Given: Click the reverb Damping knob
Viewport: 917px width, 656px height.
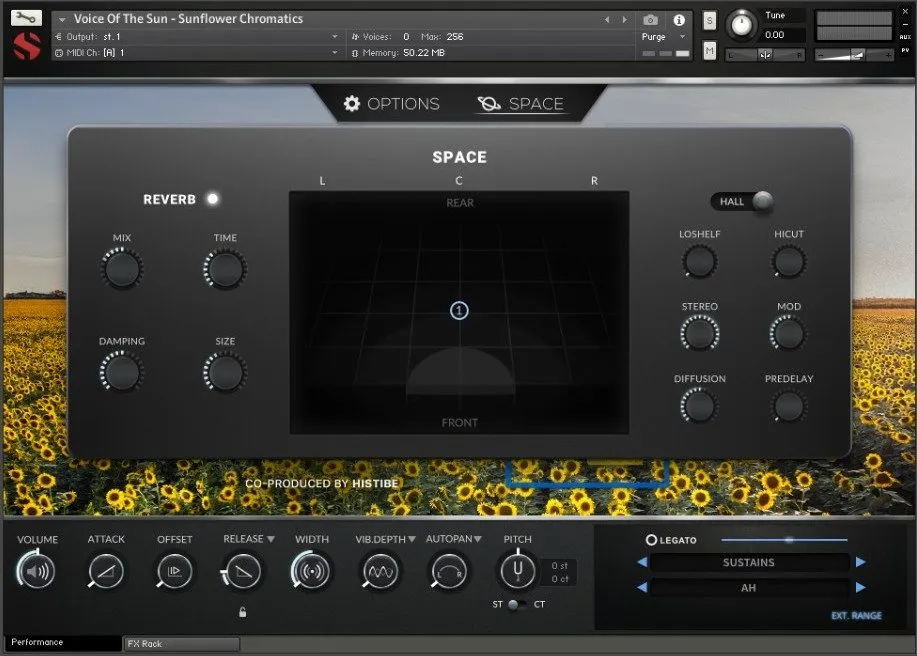Looking at the screenshot, I should point(122,372).
